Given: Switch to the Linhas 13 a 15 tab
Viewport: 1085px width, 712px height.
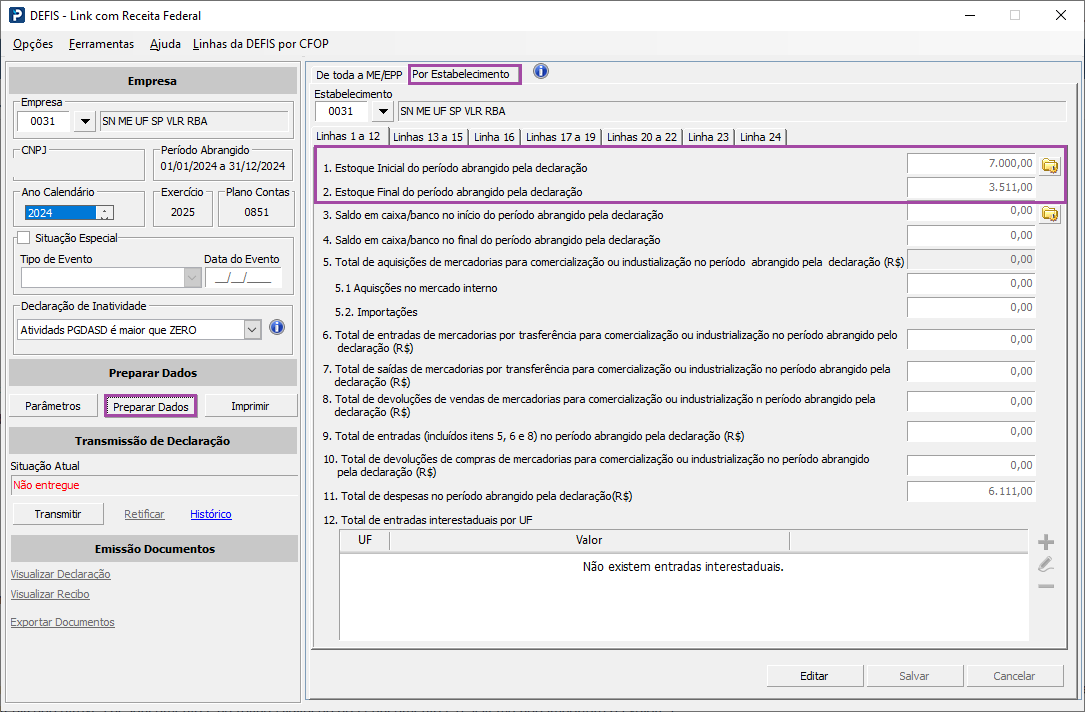Looking at the screenshot, I should [427, 137].
